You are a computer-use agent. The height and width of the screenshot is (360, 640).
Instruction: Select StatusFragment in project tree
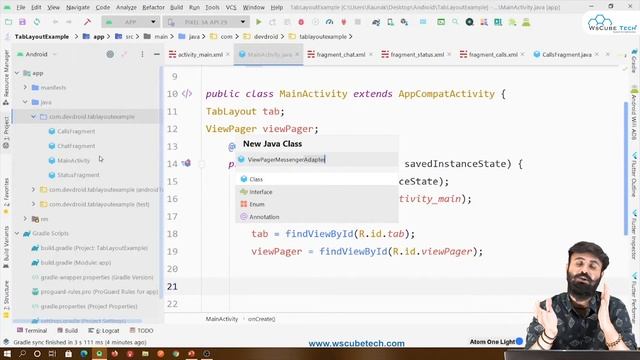click(78, 175)
